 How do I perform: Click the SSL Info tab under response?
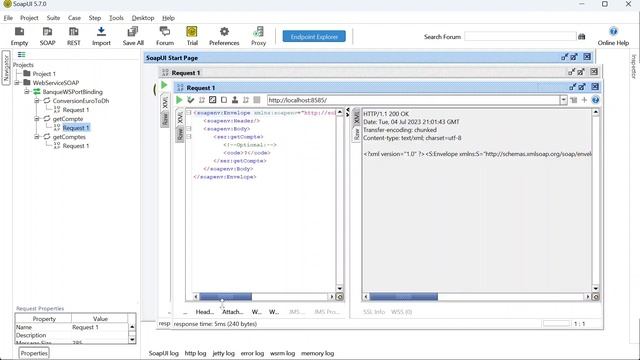374,312
